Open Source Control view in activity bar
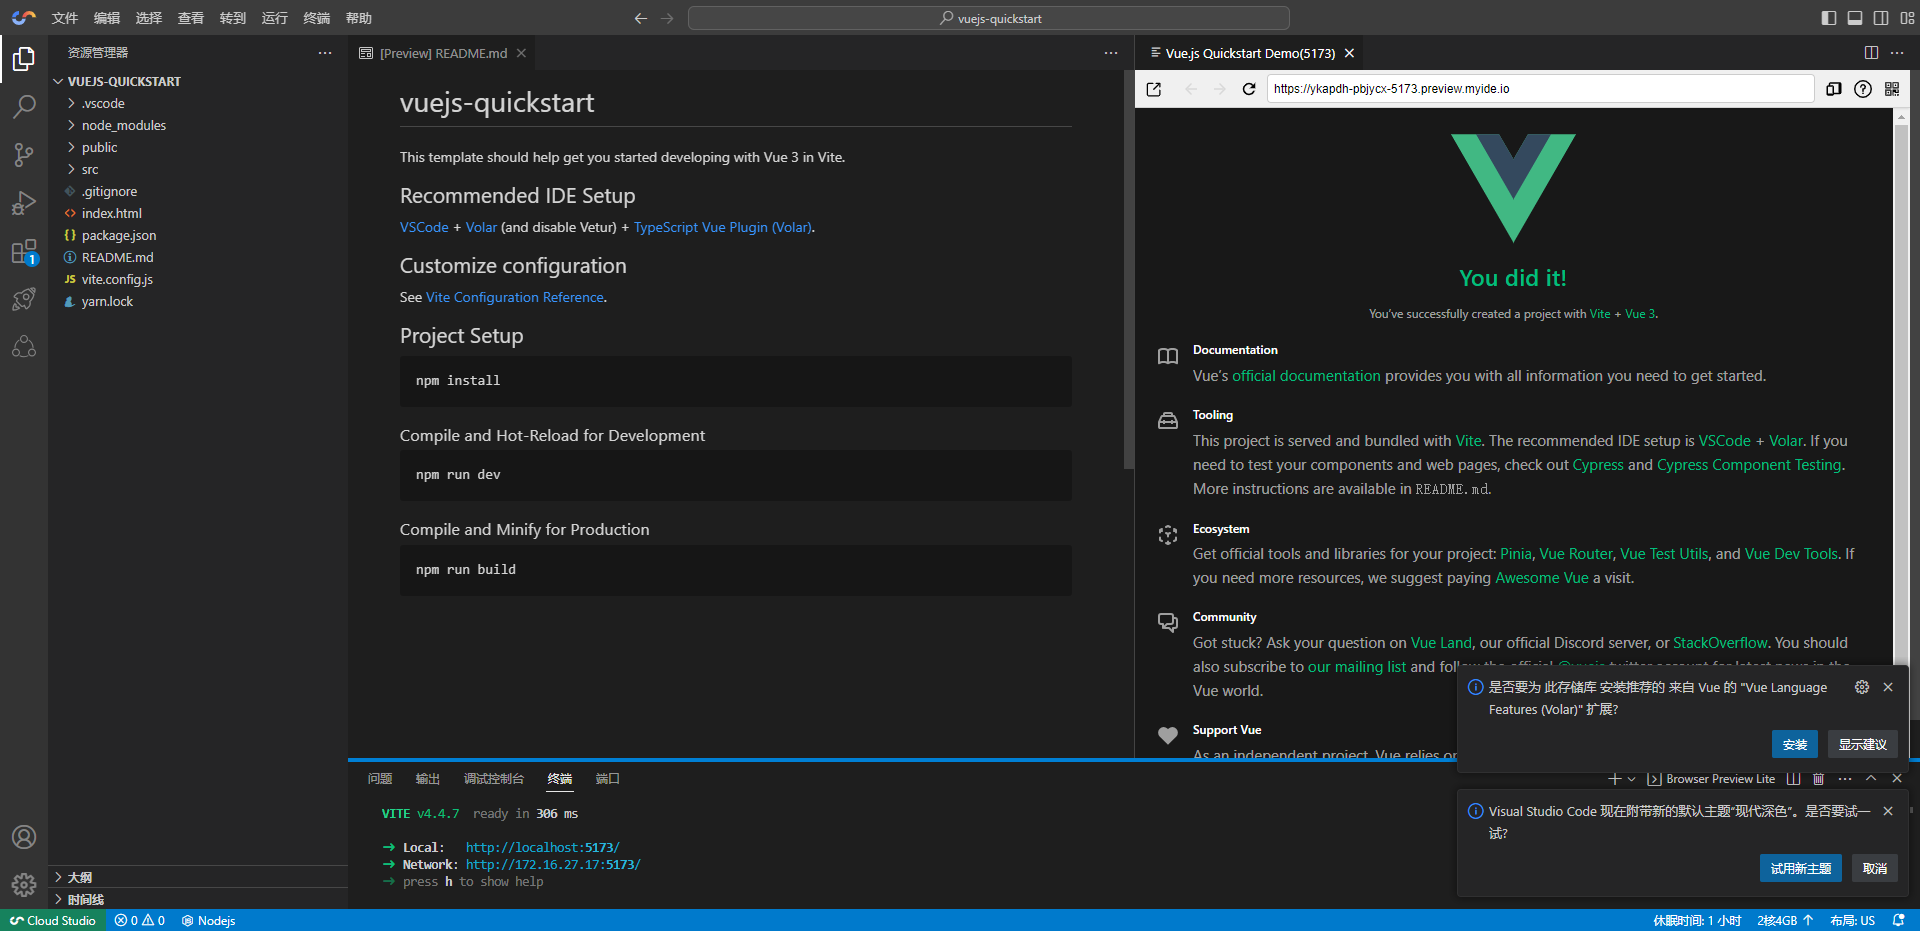Viewport: 1920px width, 931px height. (x=24, y=155)
